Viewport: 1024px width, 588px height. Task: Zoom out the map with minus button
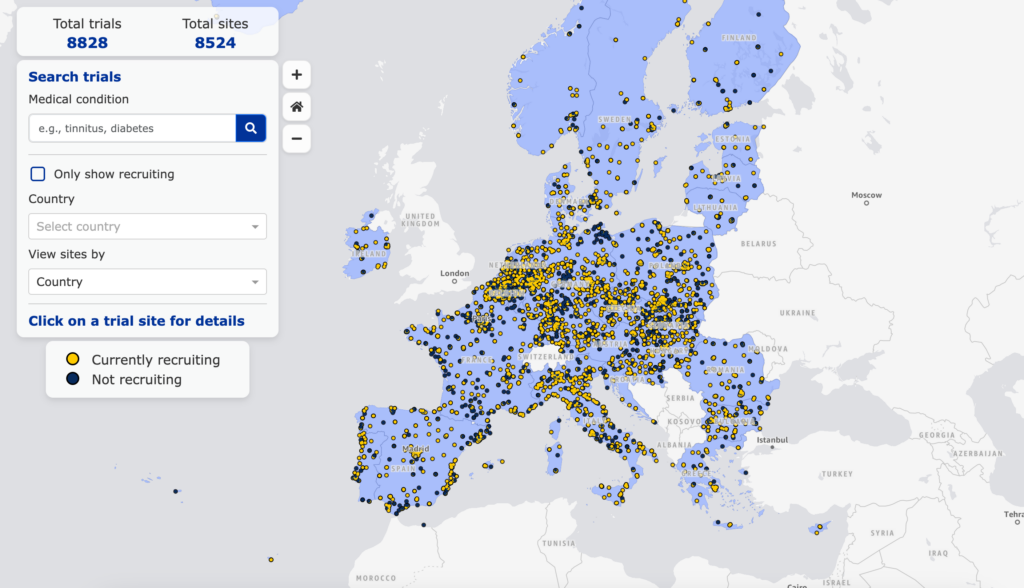[x=297, y=138]
